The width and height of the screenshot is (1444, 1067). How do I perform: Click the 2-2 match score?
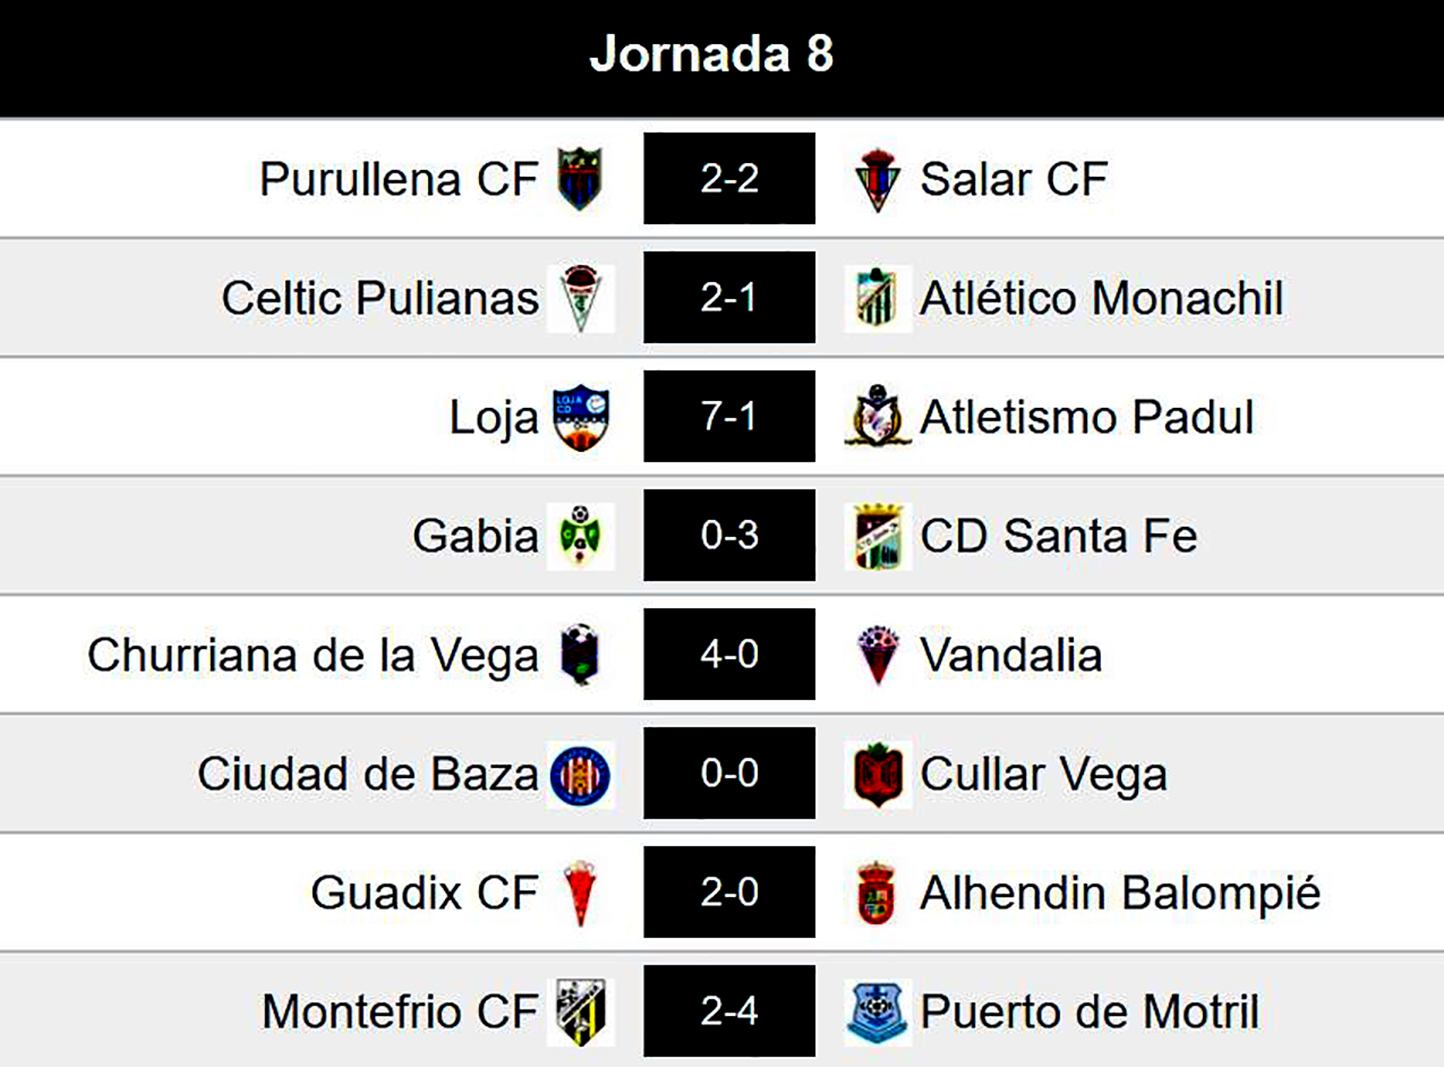coord(729,179)
